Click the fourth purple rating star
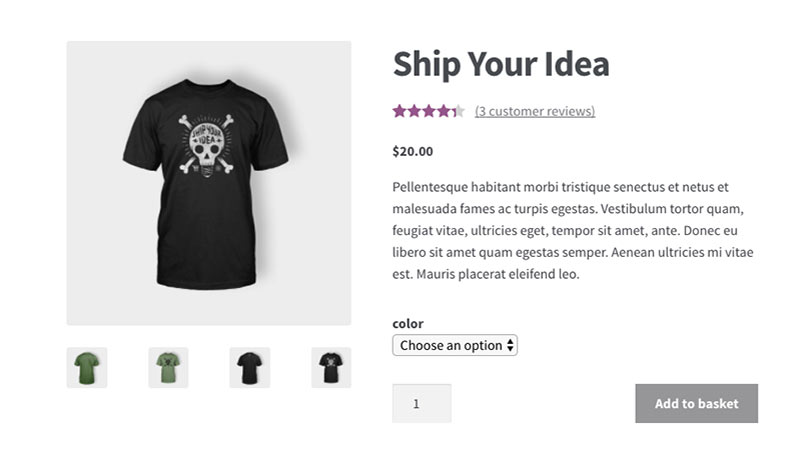800x450 pixels. (x=443, y=111)
